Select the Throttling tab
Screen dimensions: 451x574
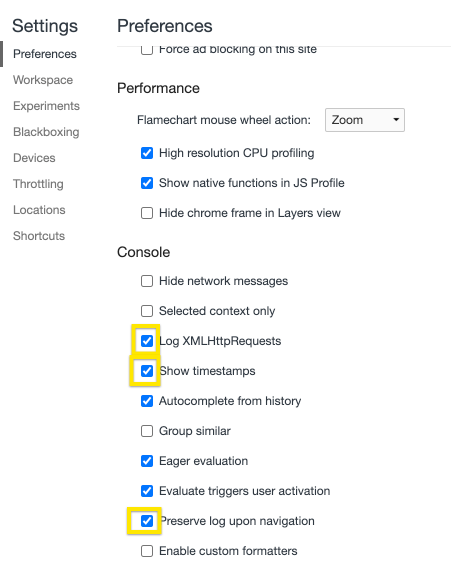(x=38, y=184)
